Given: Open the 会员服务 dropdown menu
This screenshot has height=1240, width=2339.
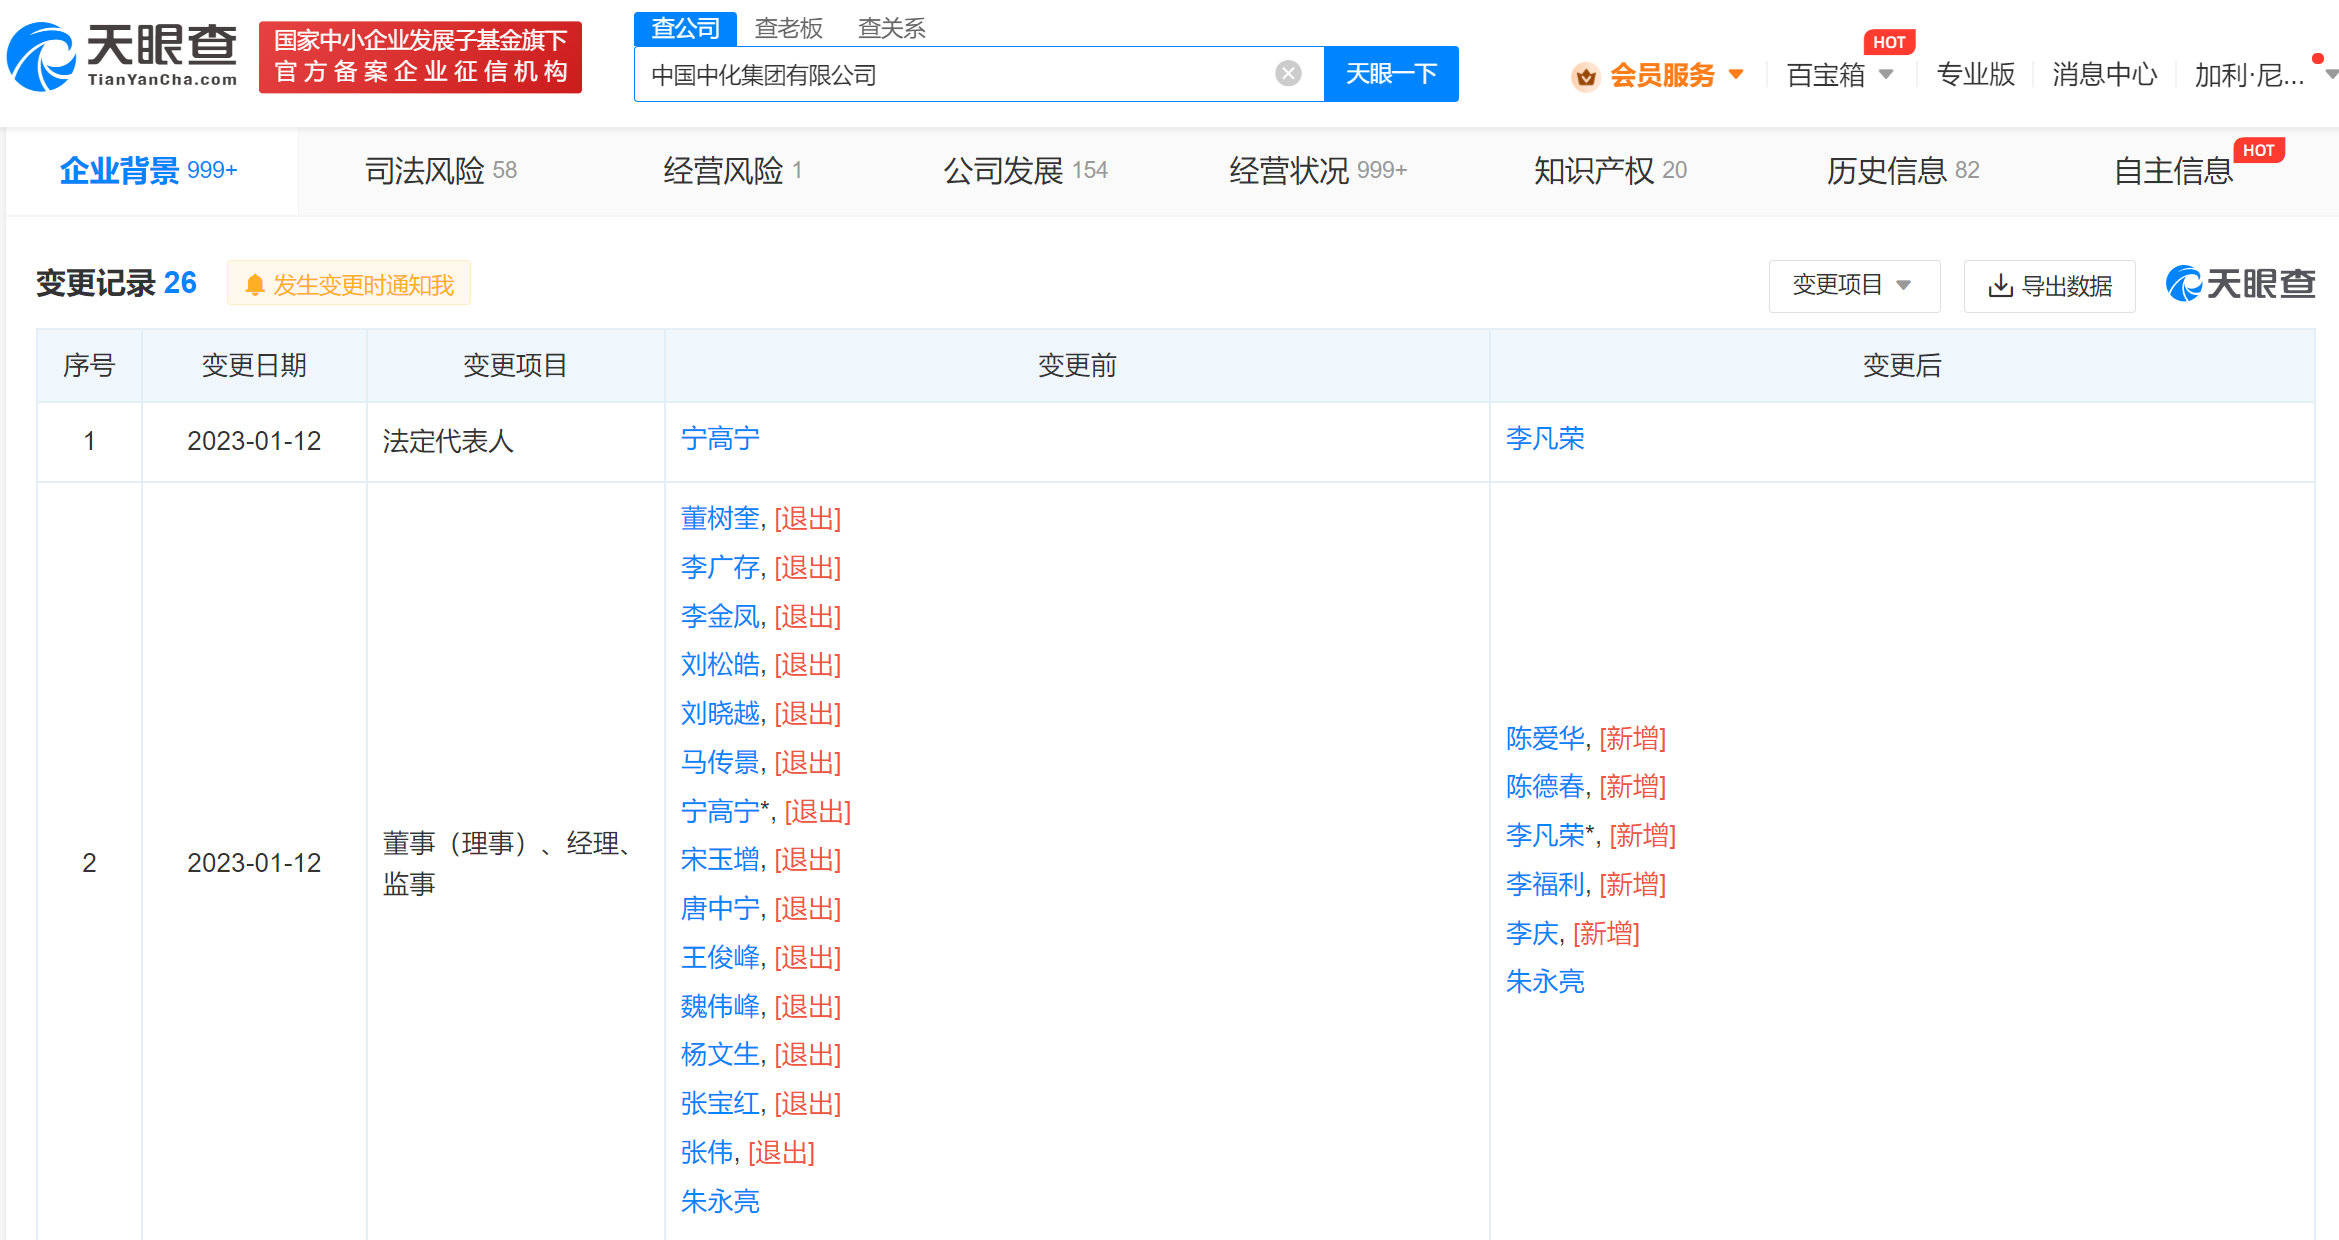Looking at the screenshot, I should point(1662,75).
